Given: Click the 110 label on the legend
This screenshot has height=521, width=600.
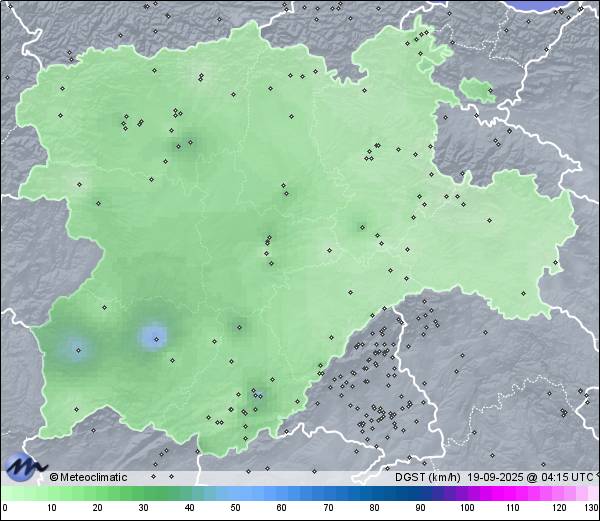Looking at the screenshot, I should (x=513, y=508).
